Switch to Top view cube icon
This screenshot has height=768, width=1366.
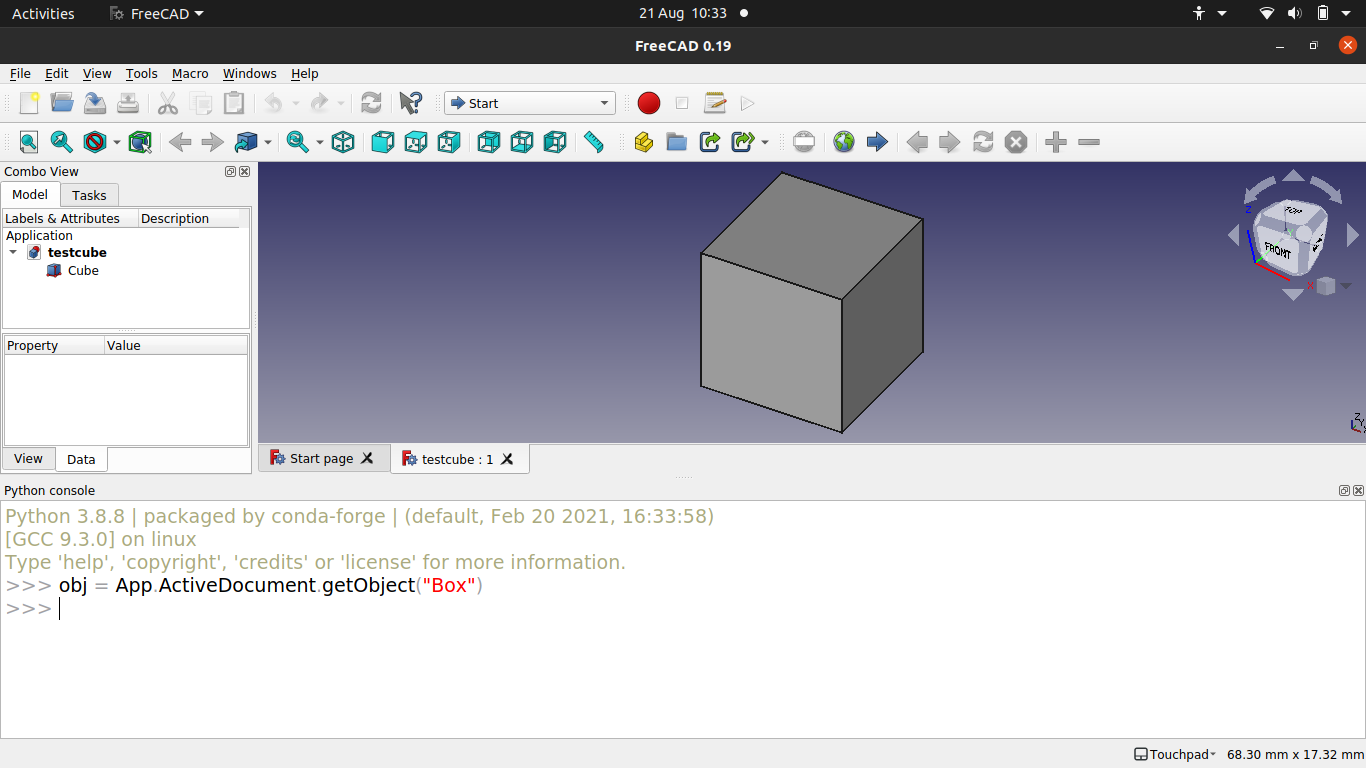[x=416, y=142]
